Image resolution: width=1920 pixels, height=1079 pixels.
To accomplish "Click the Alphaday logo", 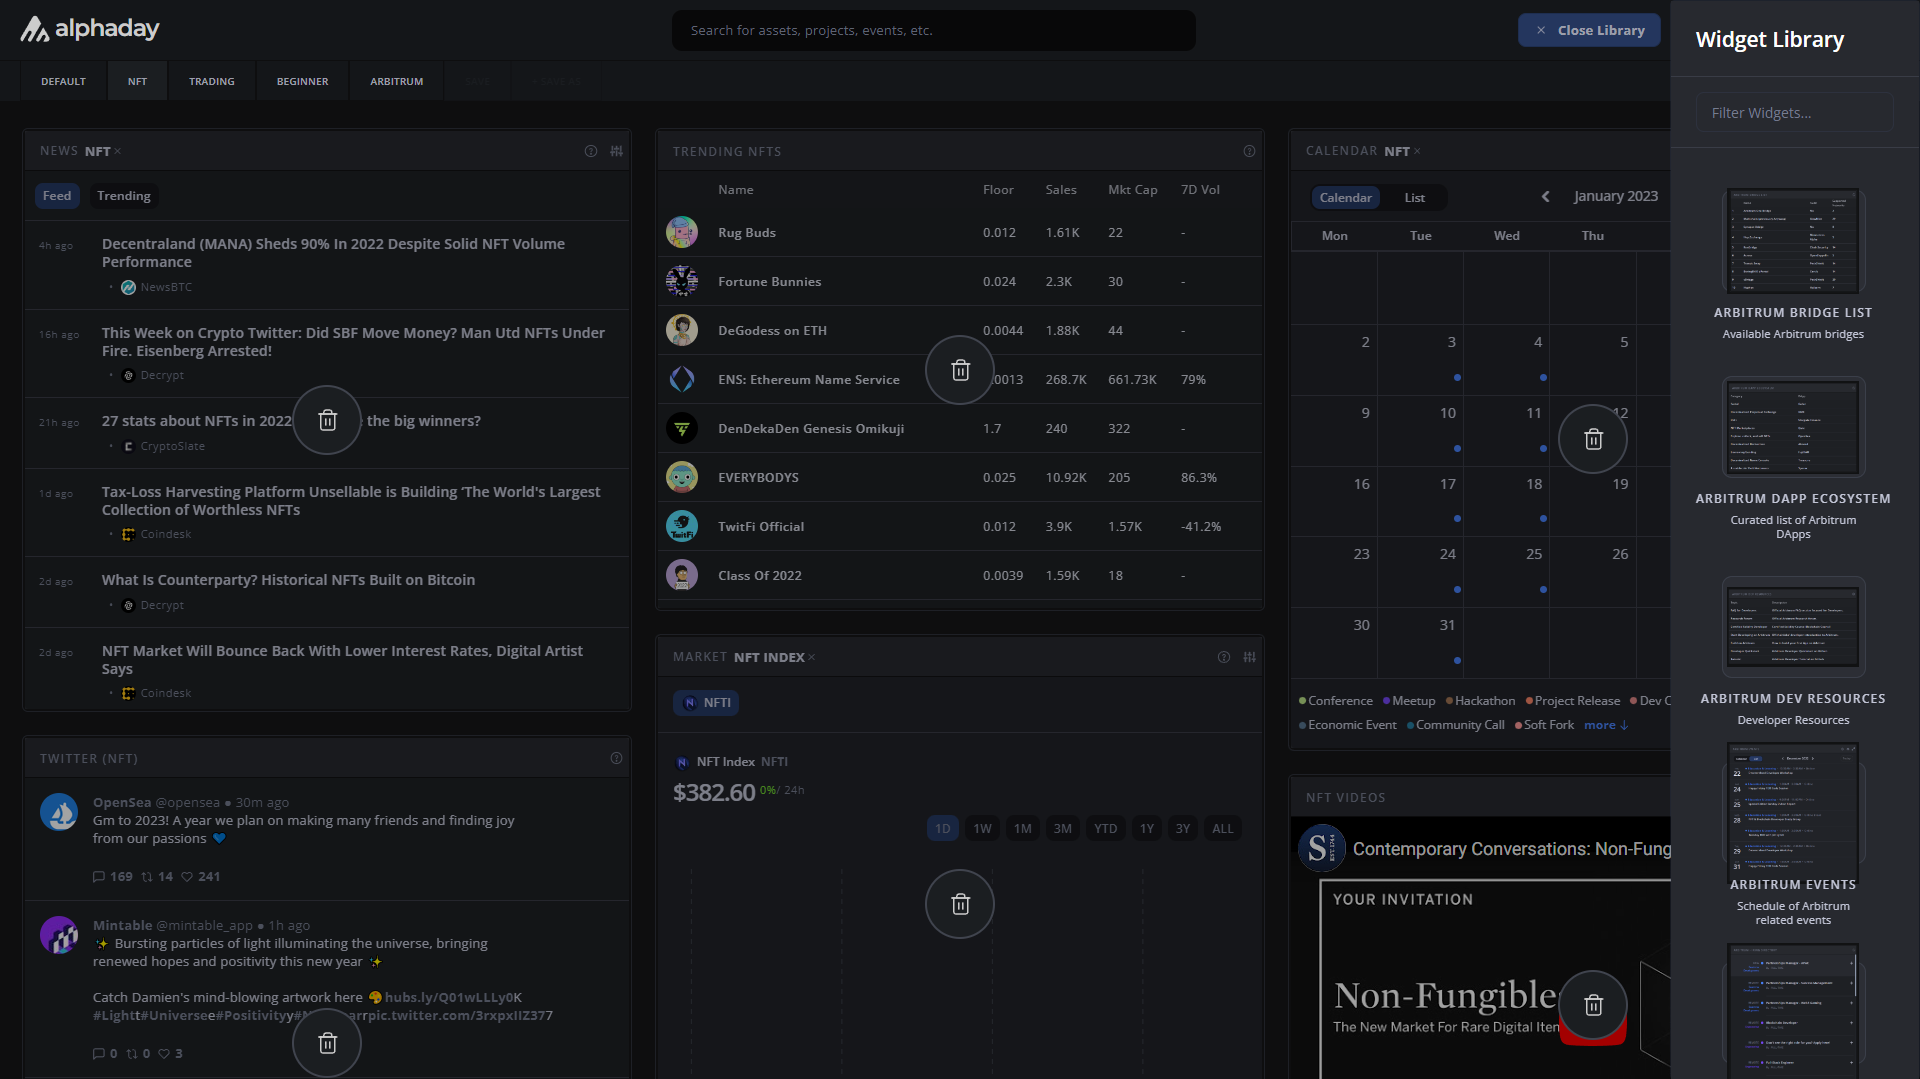I will 90,29.
